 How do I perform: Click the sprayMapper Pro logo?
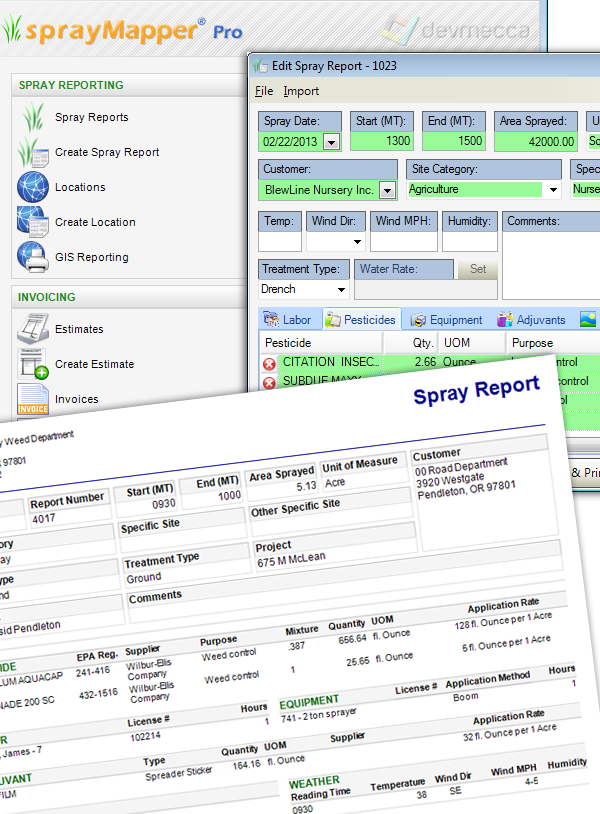click(x=122, y=30)
